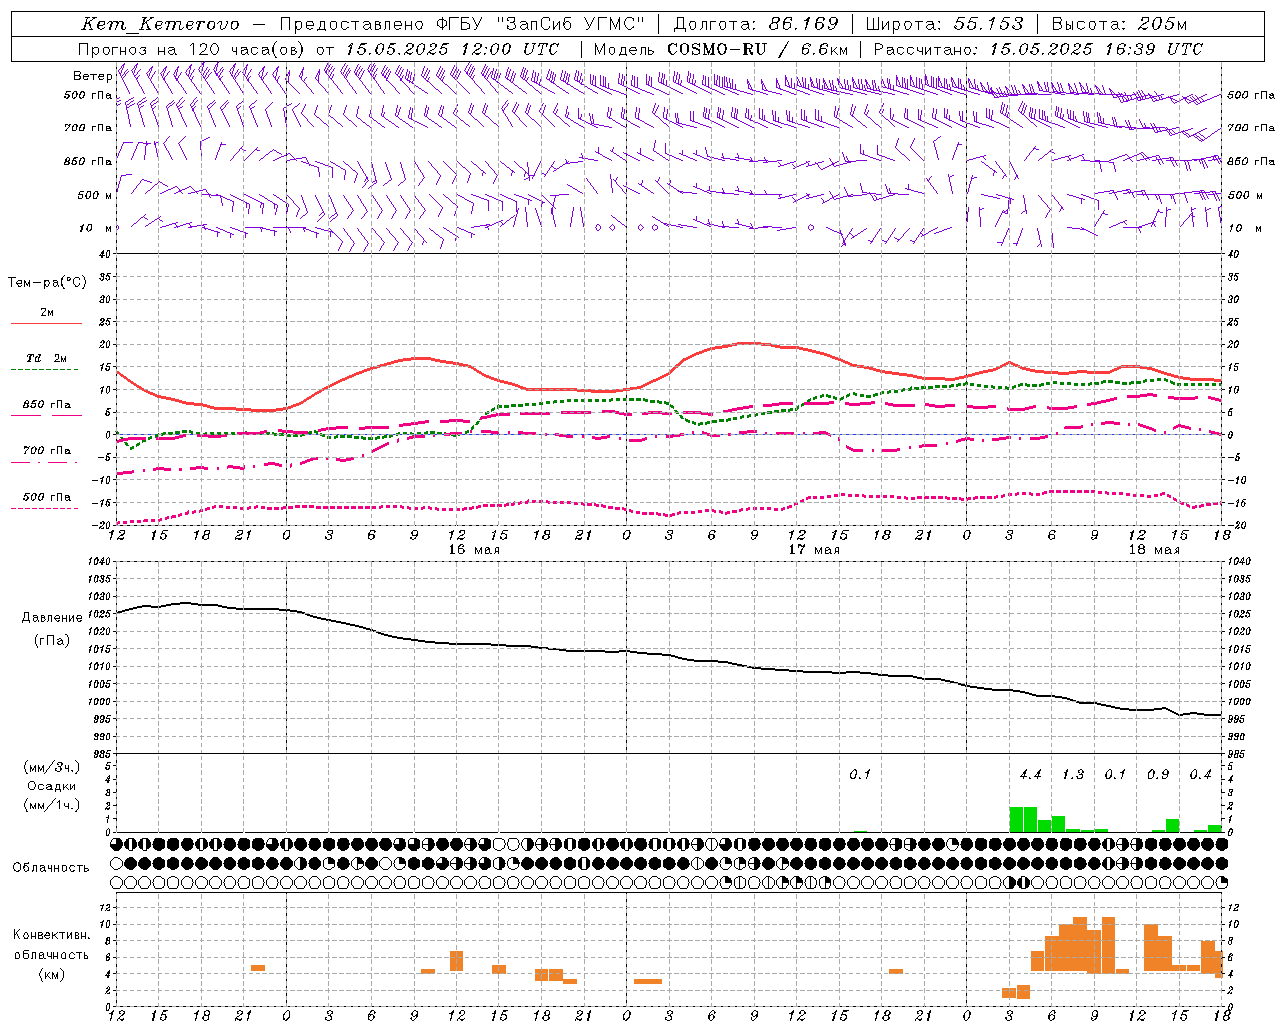
Task: Click the 'Осадки' precipitation label
Action: click(51, 786)
